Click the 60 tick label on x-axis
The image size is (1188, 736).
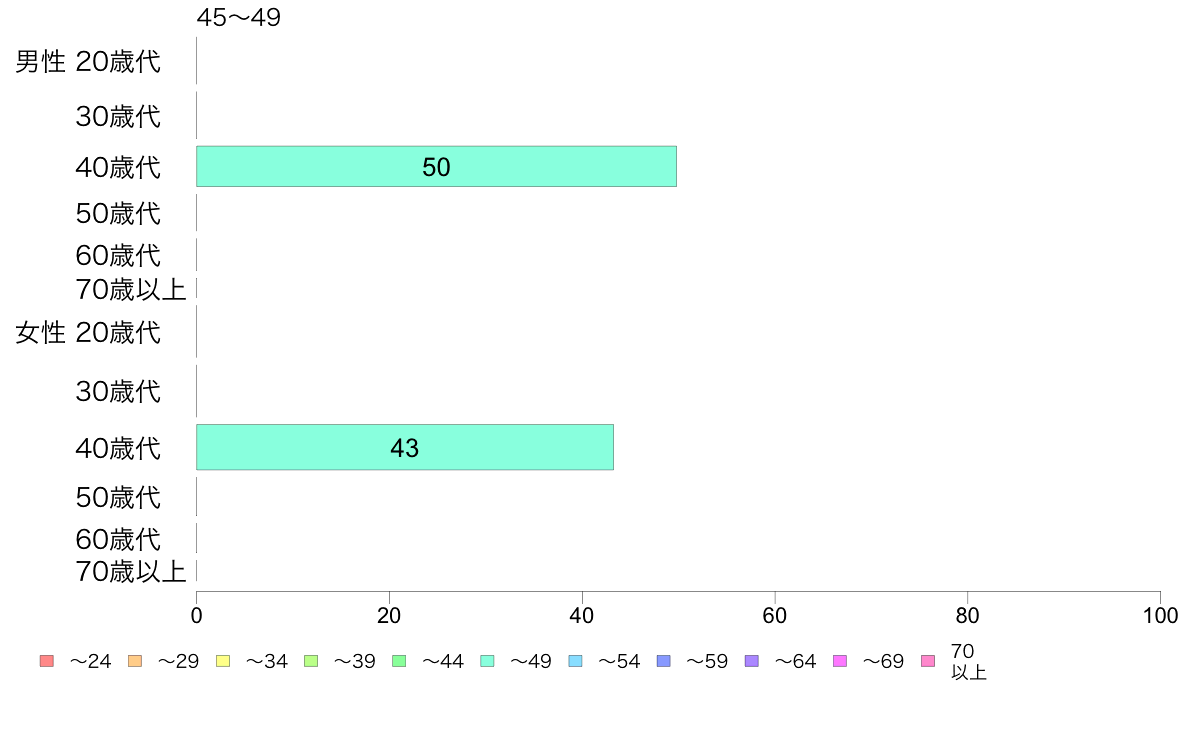[x=774, y=615]
